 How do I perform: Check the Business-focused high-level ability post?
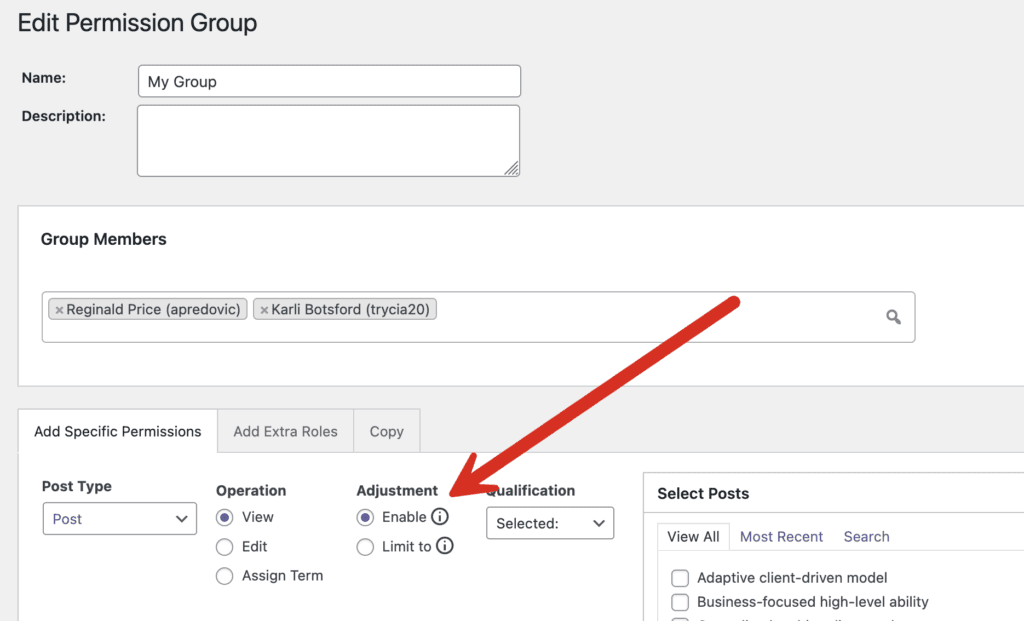[680, 602]
